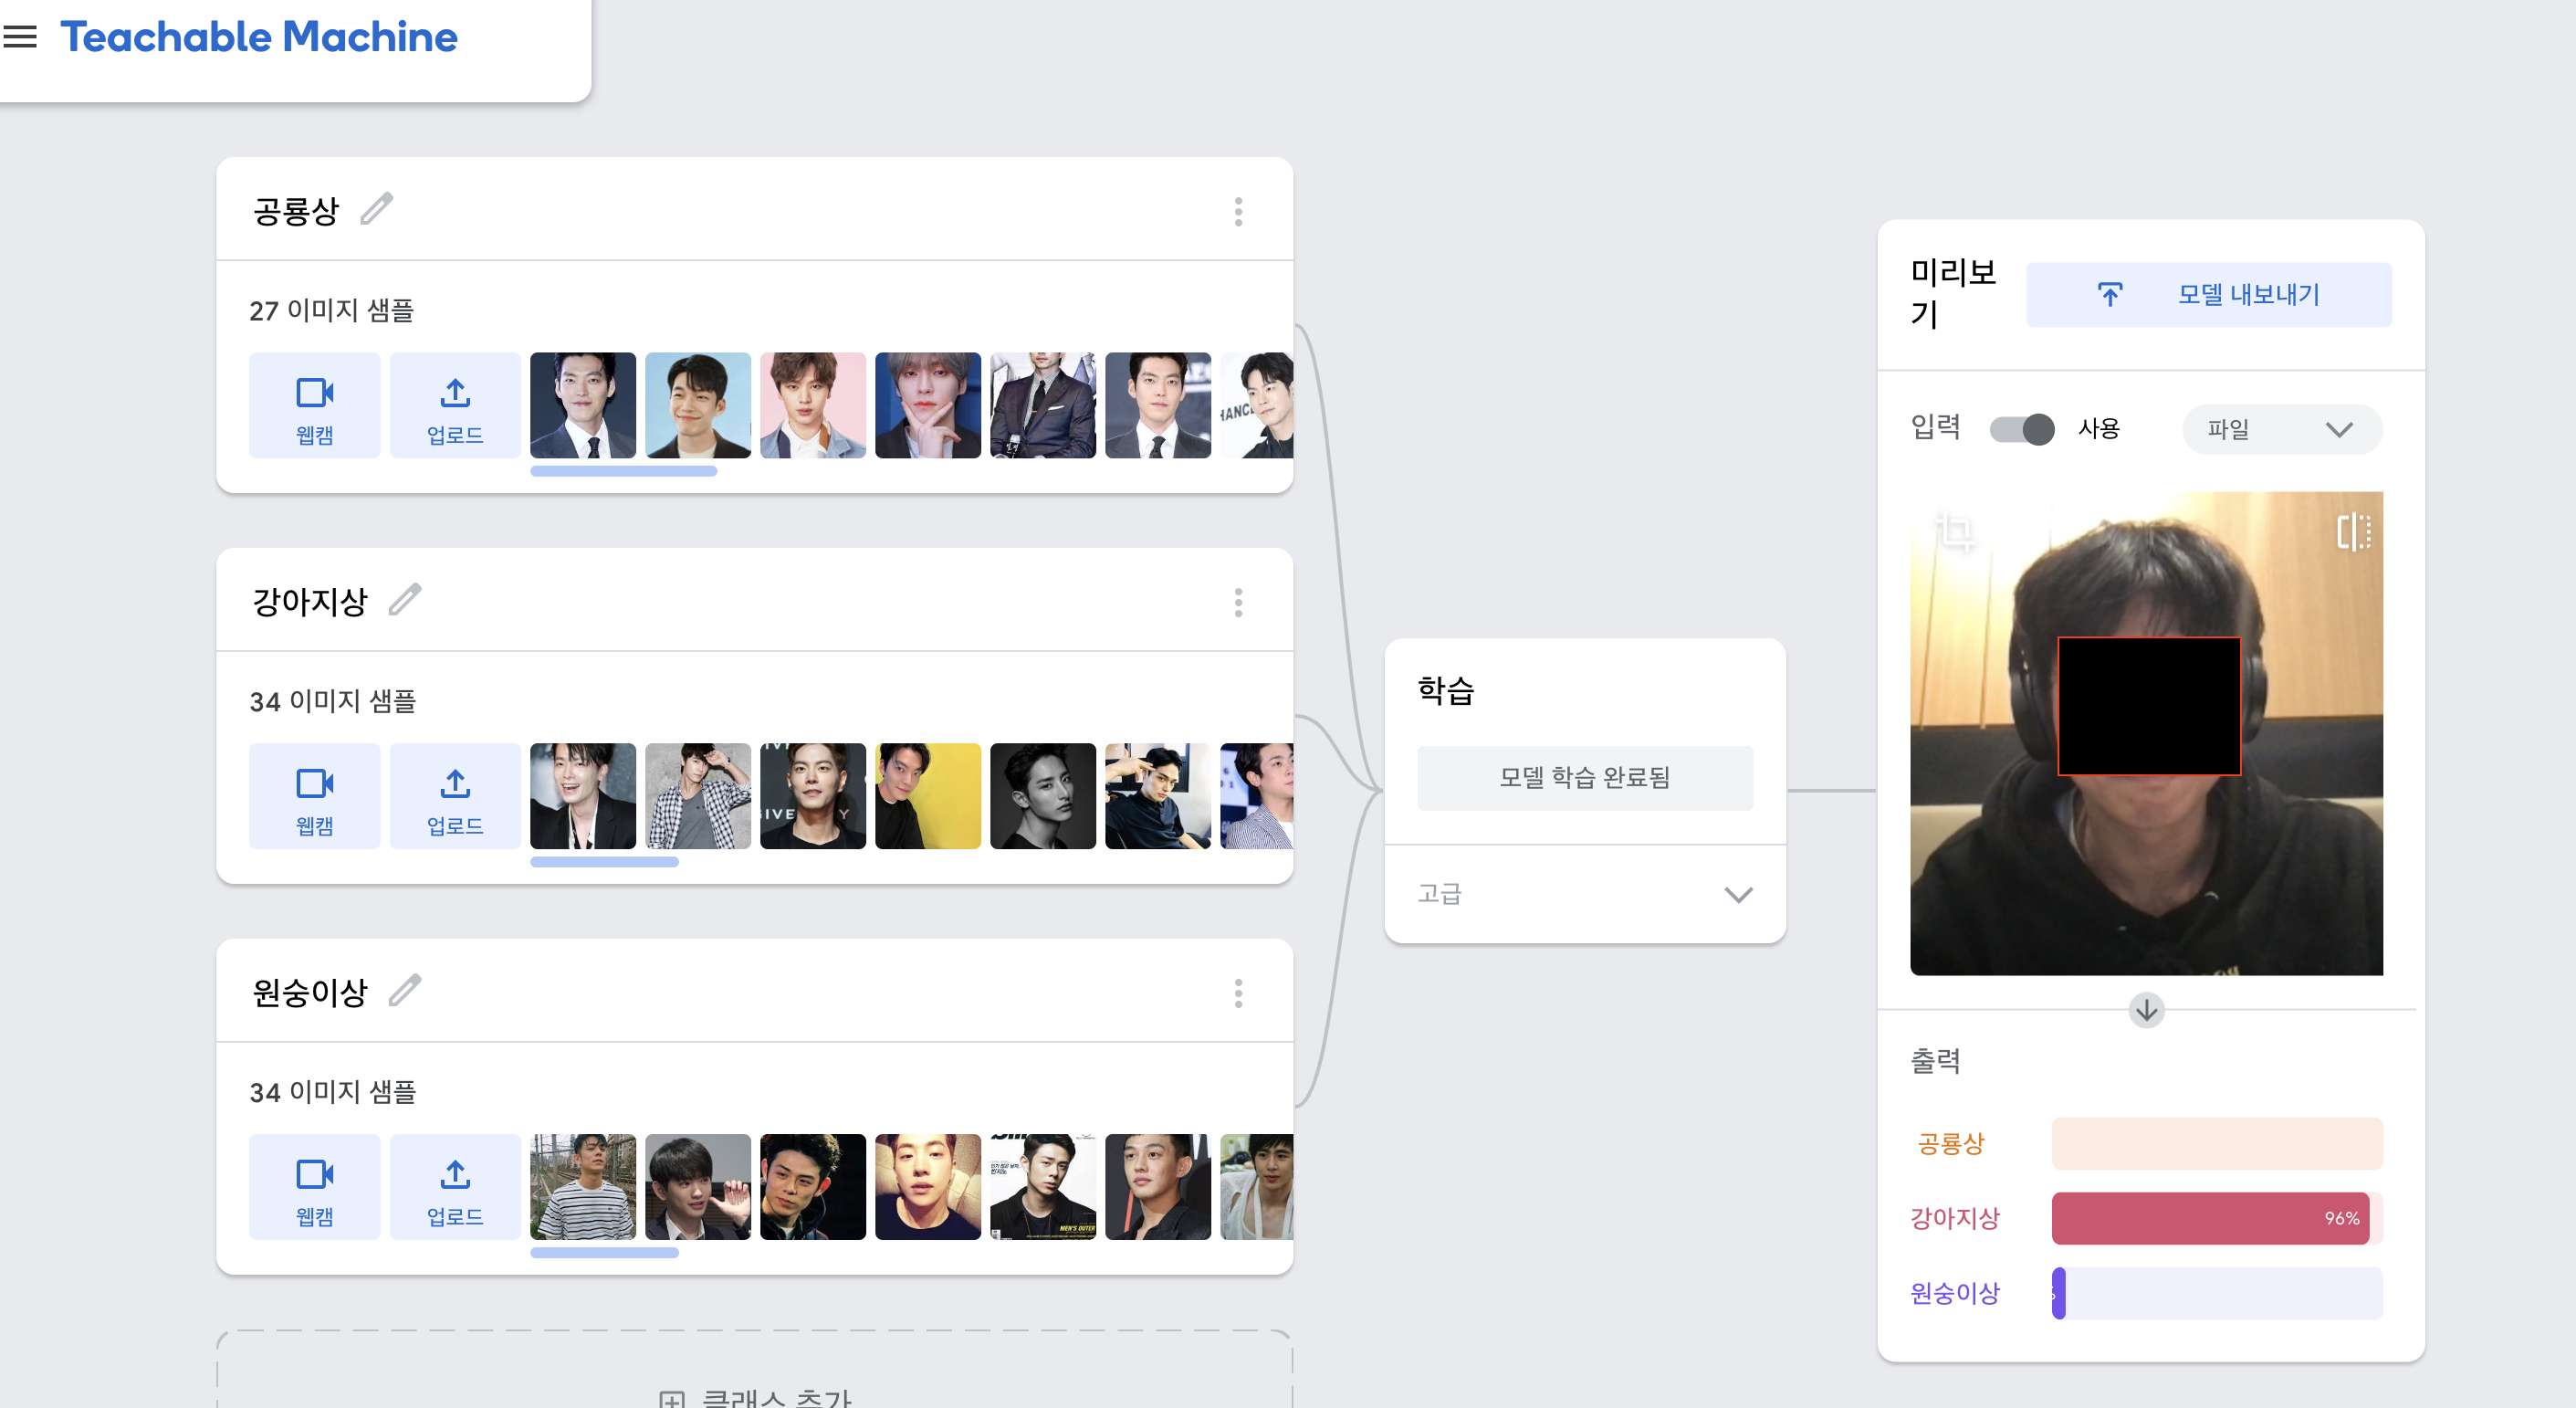This screenshot has height=1408, width=2576.
Task: Click the down arrow circle below the preview
Action: 2146,1010
